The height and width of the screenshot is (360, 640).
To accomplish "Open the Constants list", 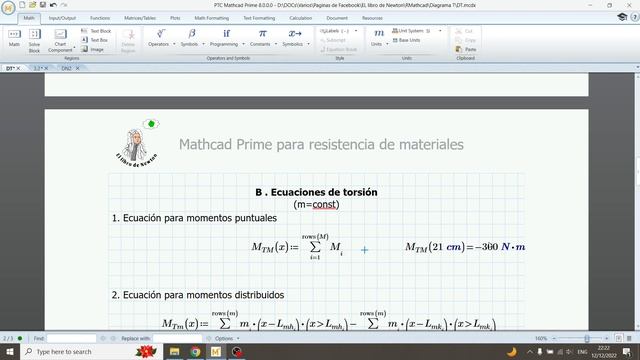I will (x=262, y=38).
